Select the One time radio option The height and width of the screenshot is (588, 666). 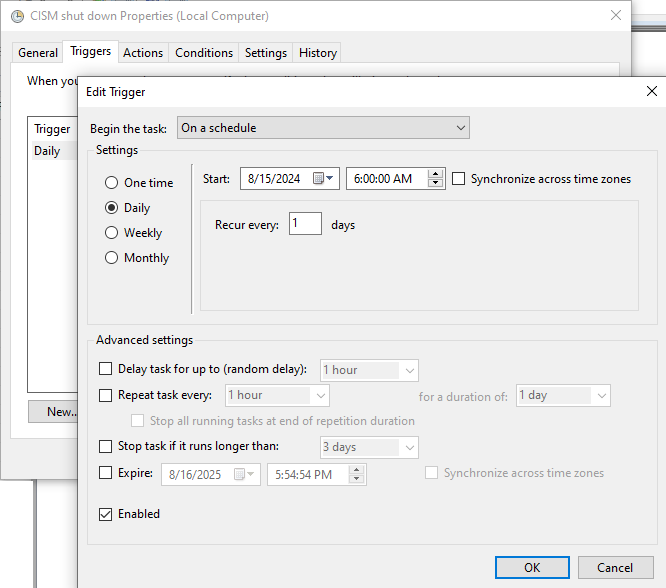click(x=112, y=183)
